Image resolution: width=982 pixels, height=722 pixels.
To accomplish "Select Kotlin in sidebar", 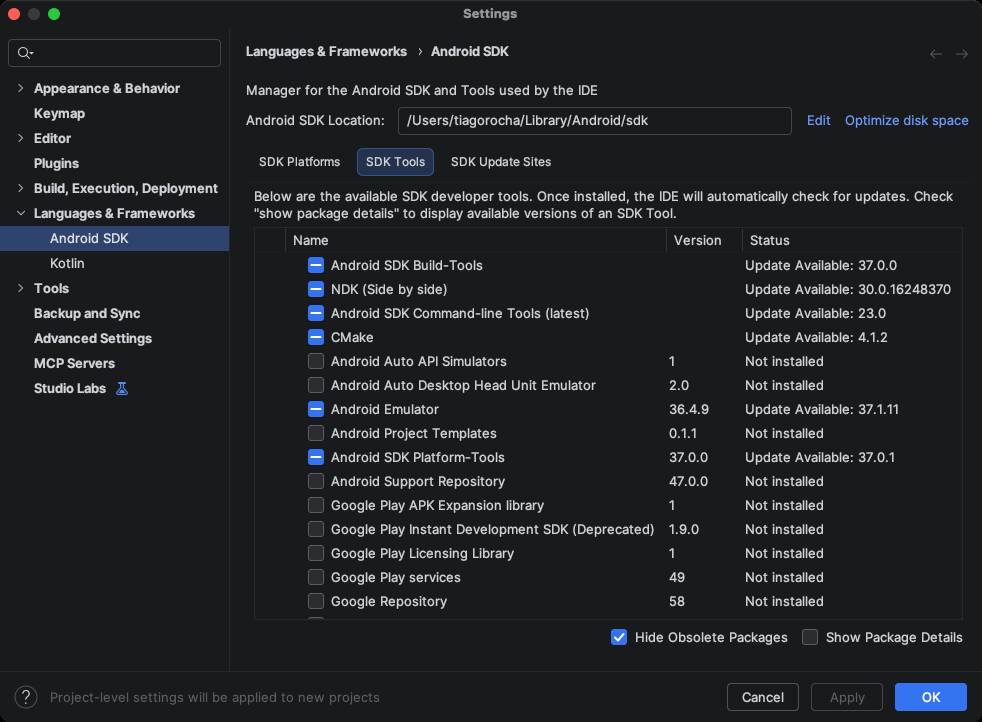I will click(x=67, y=264).
